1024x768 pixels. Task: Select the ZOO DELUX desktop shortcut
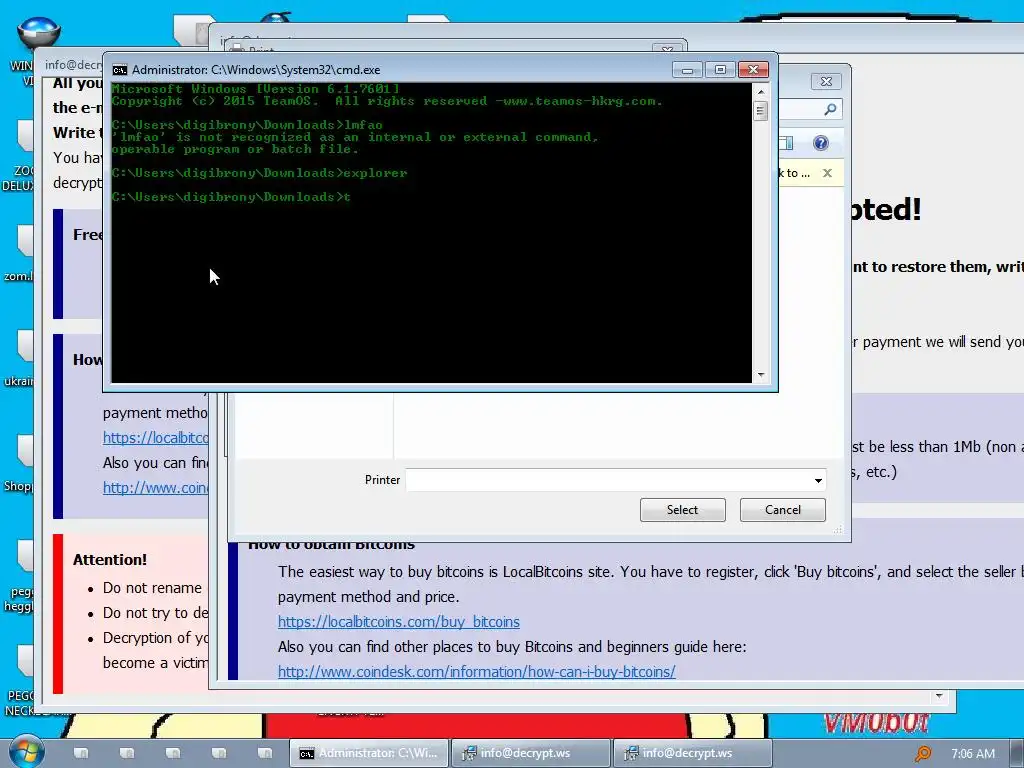click(x=18, y=156)
